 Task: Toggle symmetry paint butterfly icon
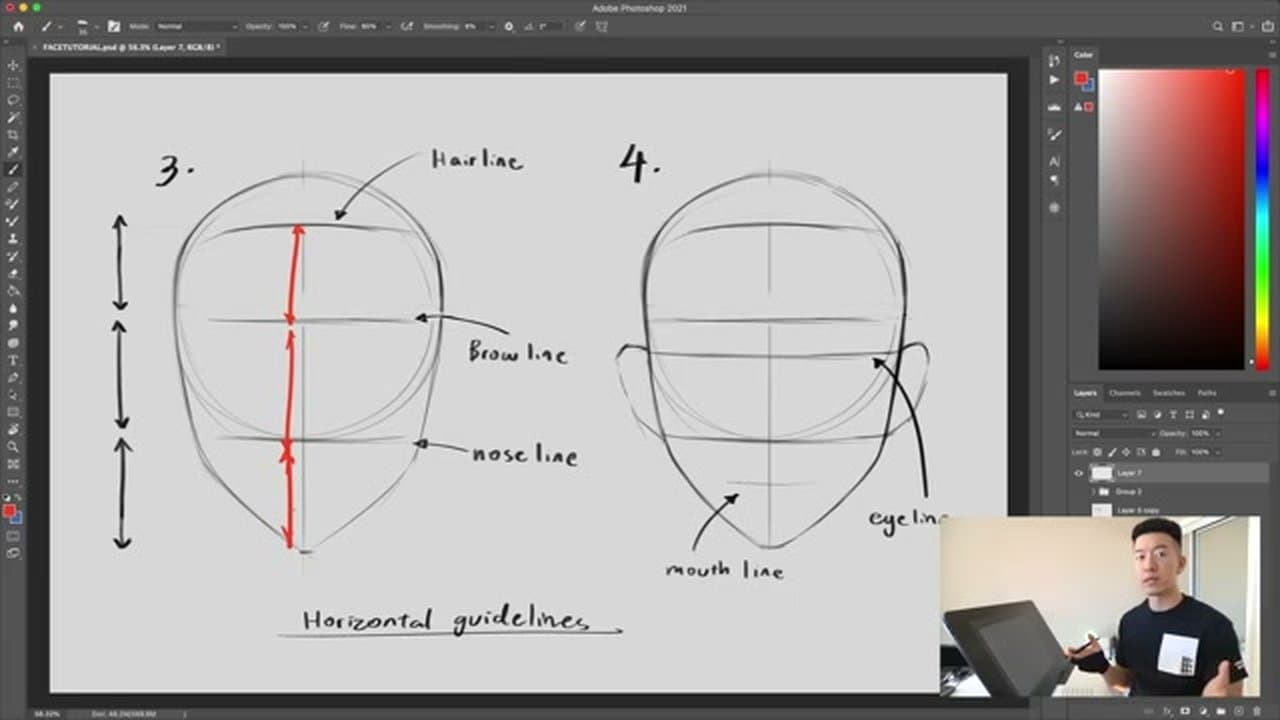point(601,25)
